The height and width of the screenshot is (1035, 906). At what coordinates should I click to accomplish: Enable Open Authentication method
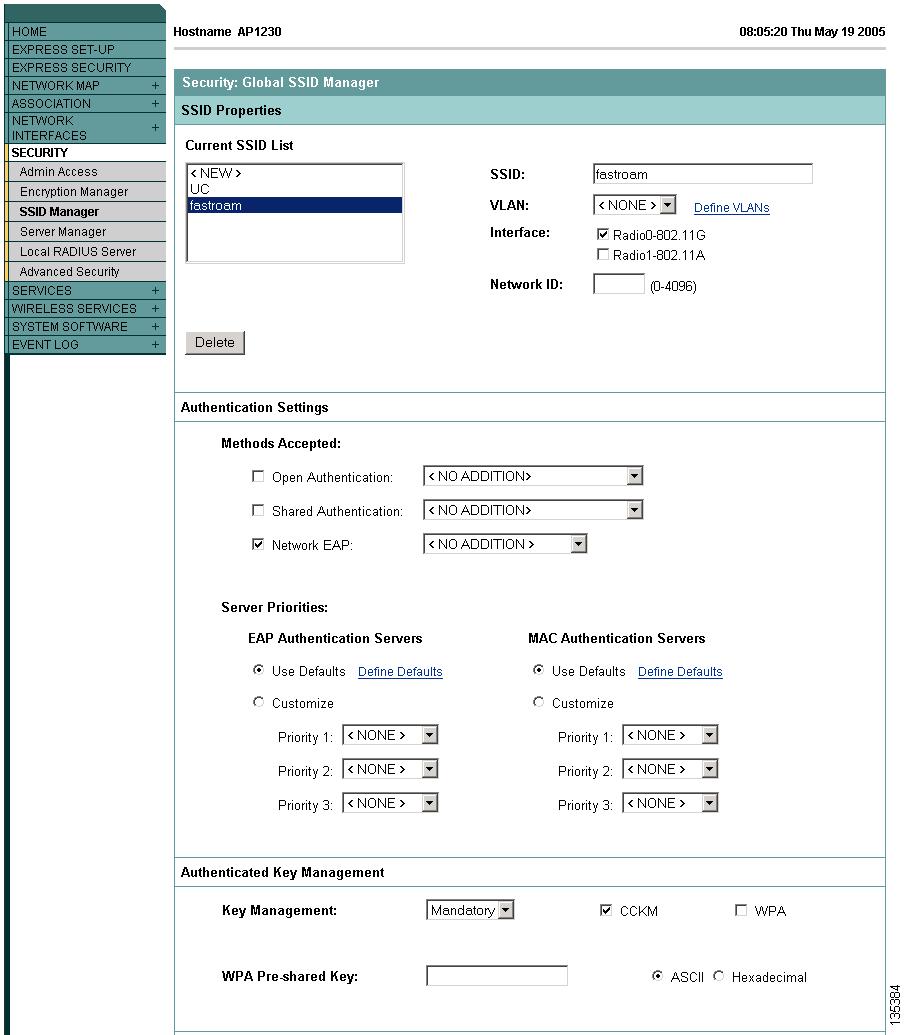pos(257,475)
